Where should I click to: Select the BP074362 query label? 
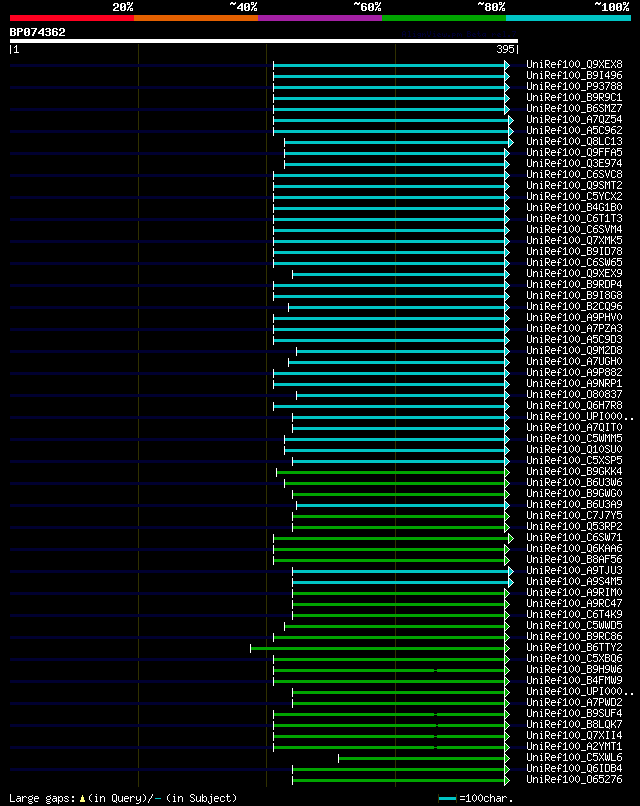[38, 32]
